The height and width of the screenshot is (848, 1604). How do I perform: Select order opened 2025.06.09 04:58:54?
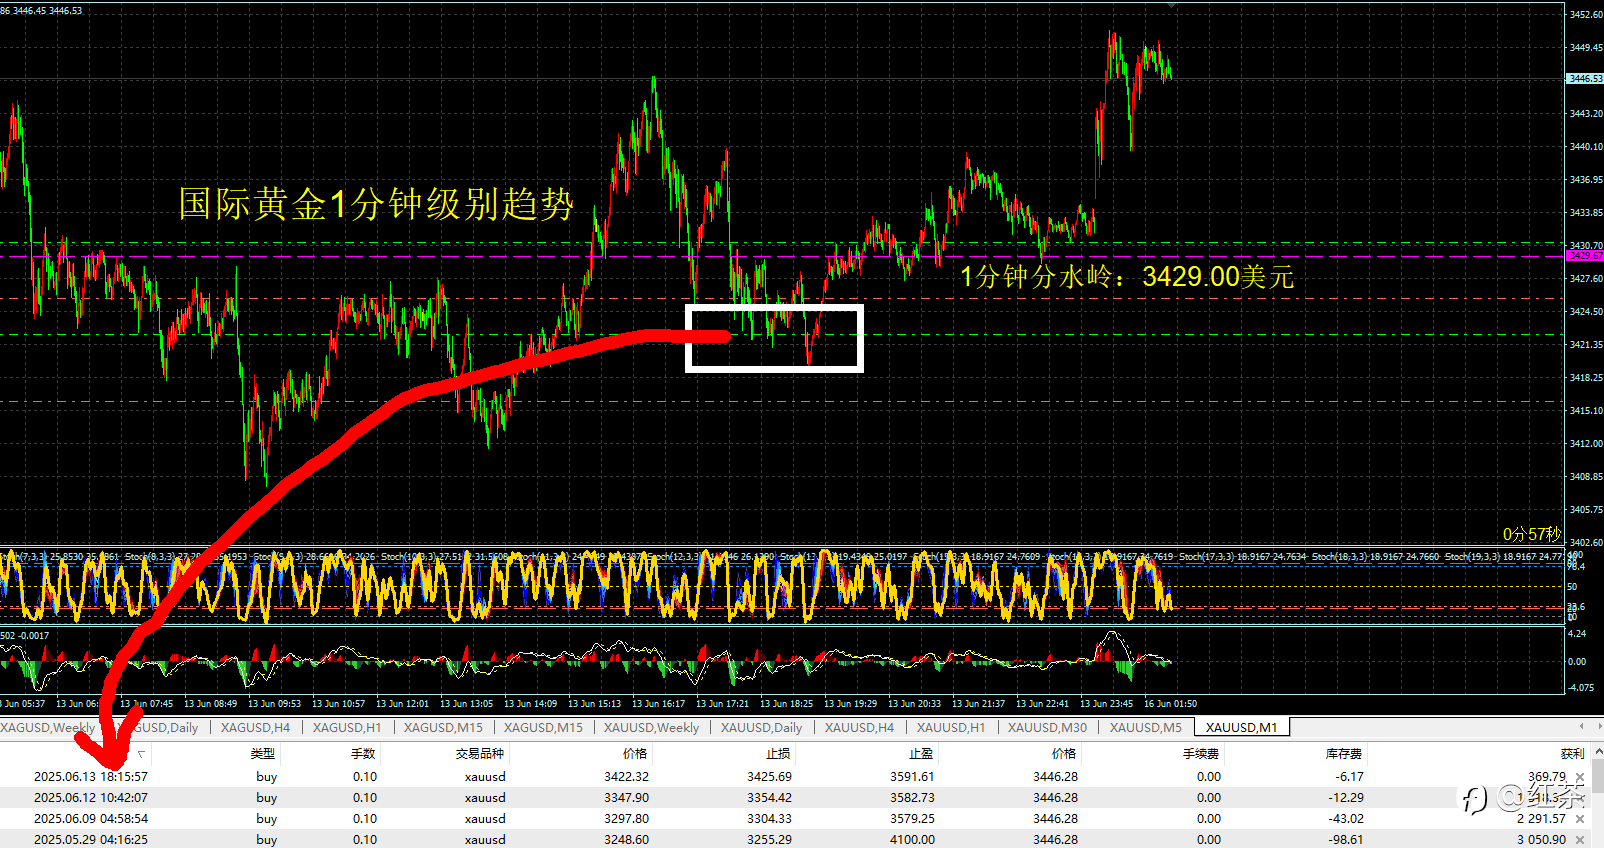[91, 819]
